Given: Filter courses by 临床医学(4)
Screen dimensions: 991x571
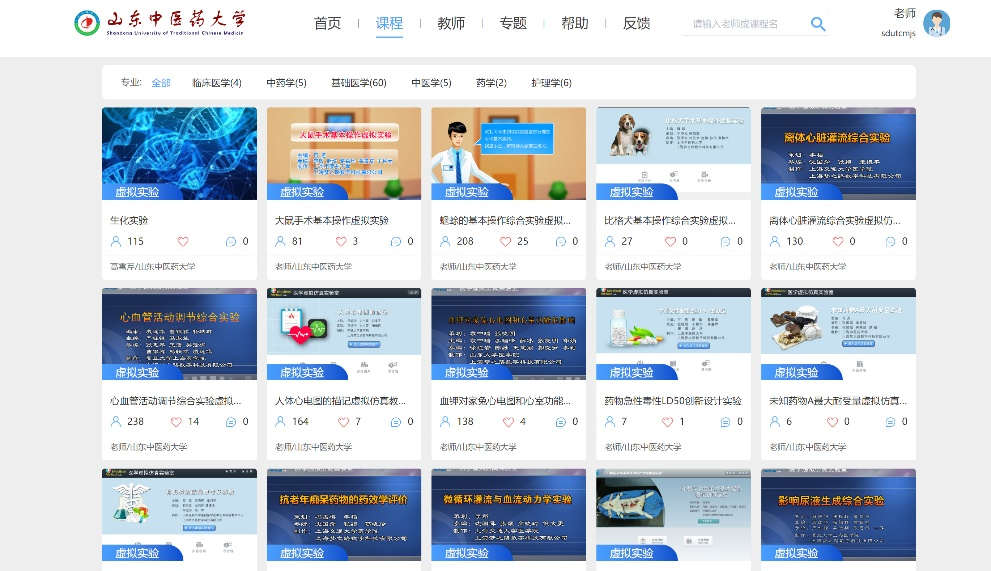Looking at the screenshot, I should pyautogui.click(x=217, y=83).
